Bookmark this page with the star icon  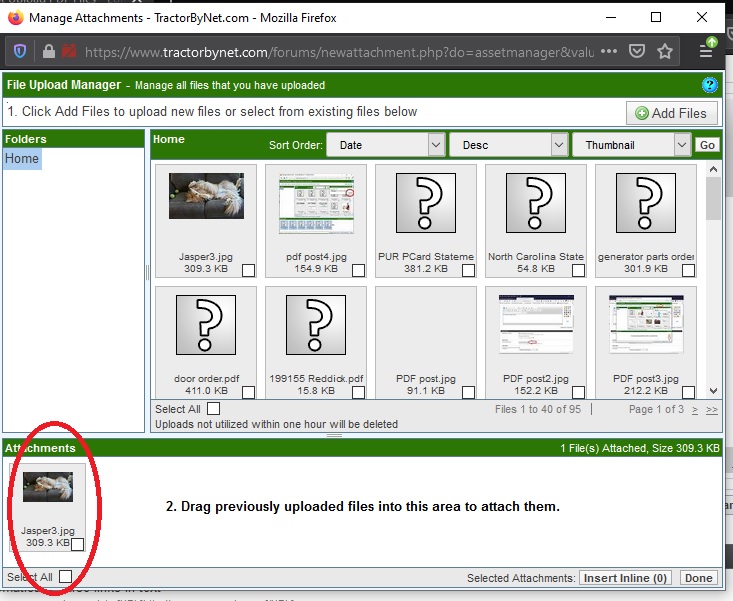click(x=664, y=51)
